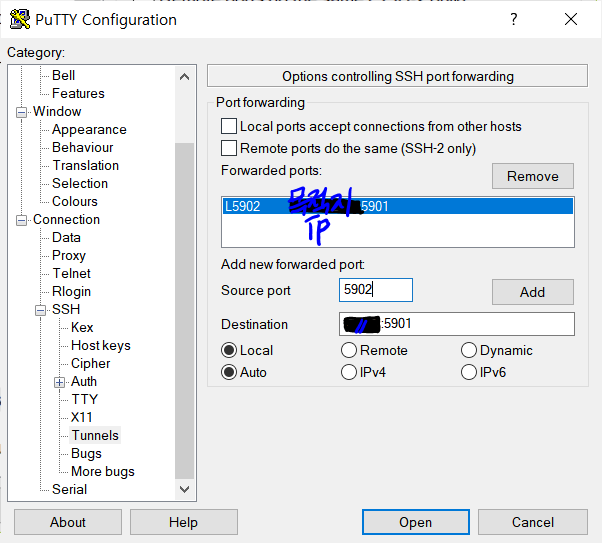
Task: Click the PuTTY icon in the title bar
Action: [20, 19]
